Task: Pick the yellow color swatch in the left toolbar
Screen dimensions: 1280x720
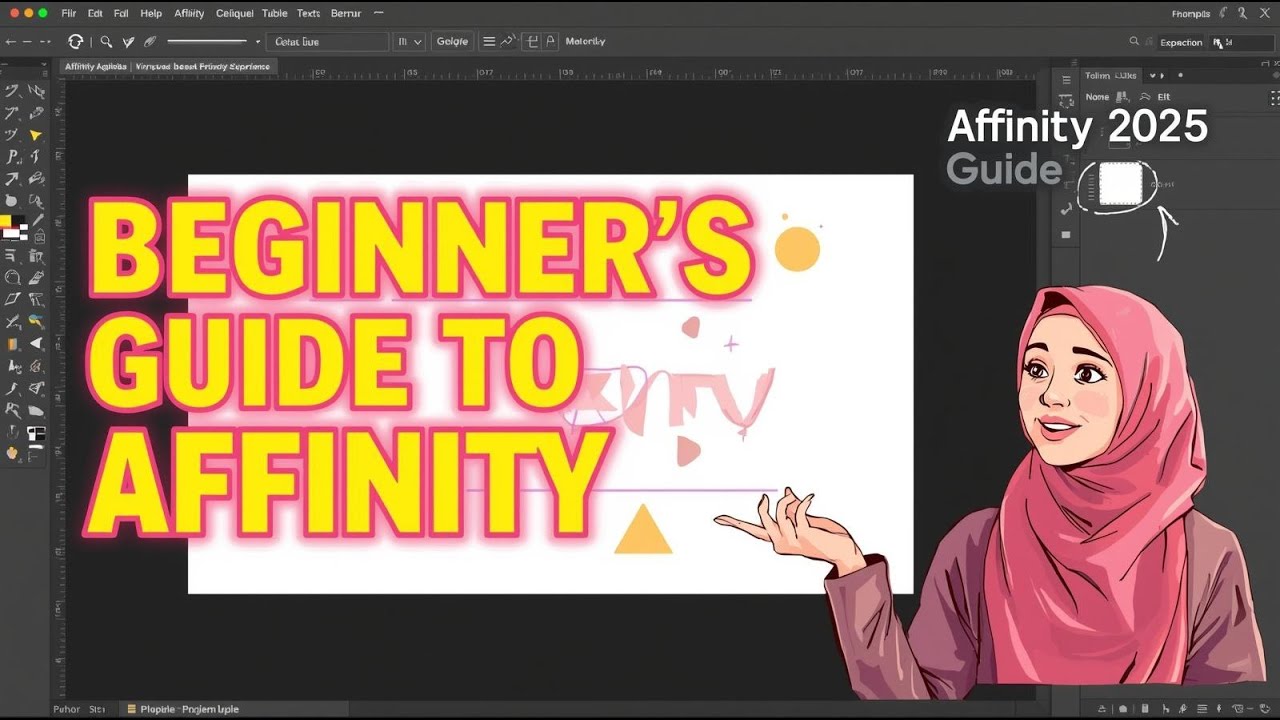Action: click(x=6, y=222)
